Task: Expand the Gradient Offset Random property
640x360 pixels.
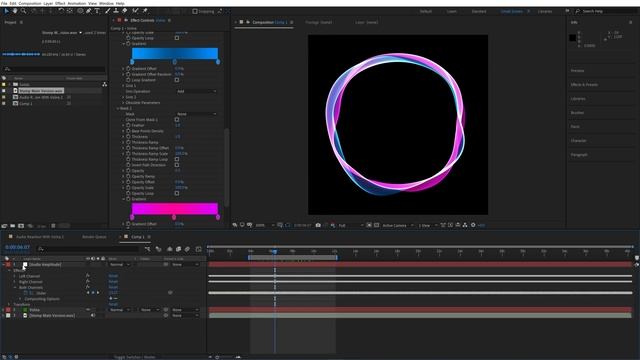Action: [123, 74]
